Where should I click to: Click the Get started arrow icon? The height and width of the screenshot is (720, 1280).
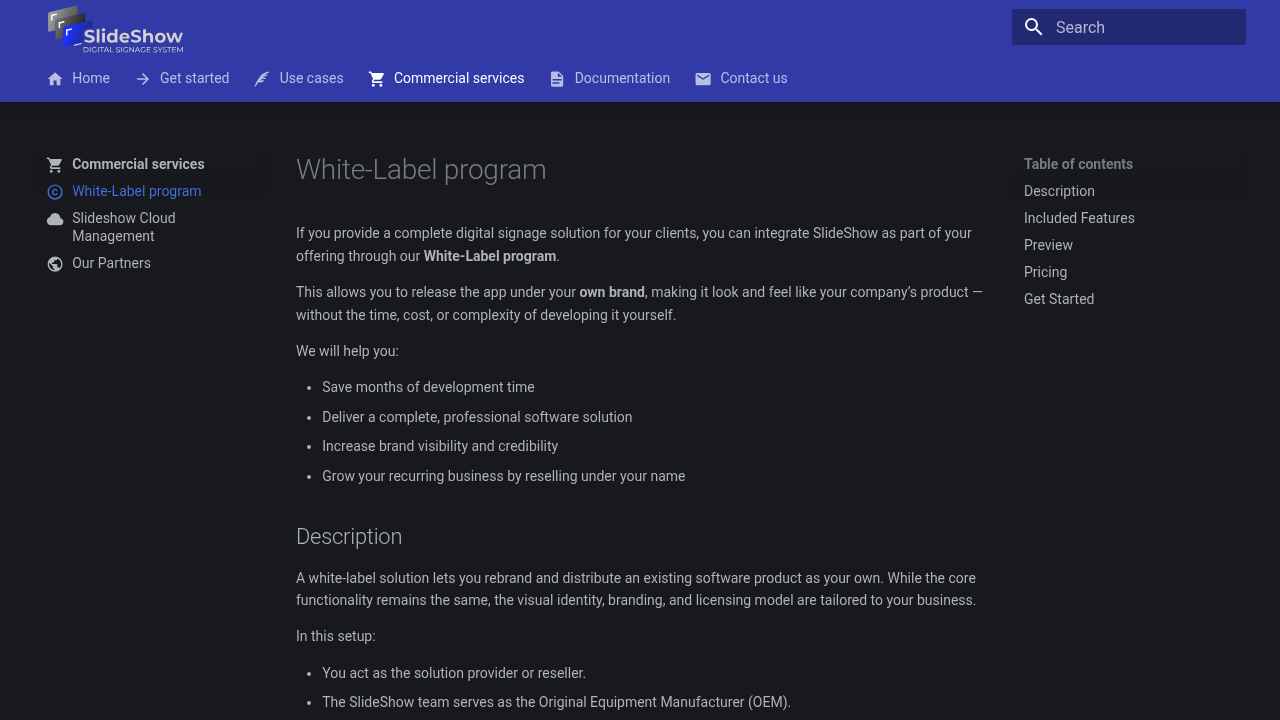click(x=143, y=79)
